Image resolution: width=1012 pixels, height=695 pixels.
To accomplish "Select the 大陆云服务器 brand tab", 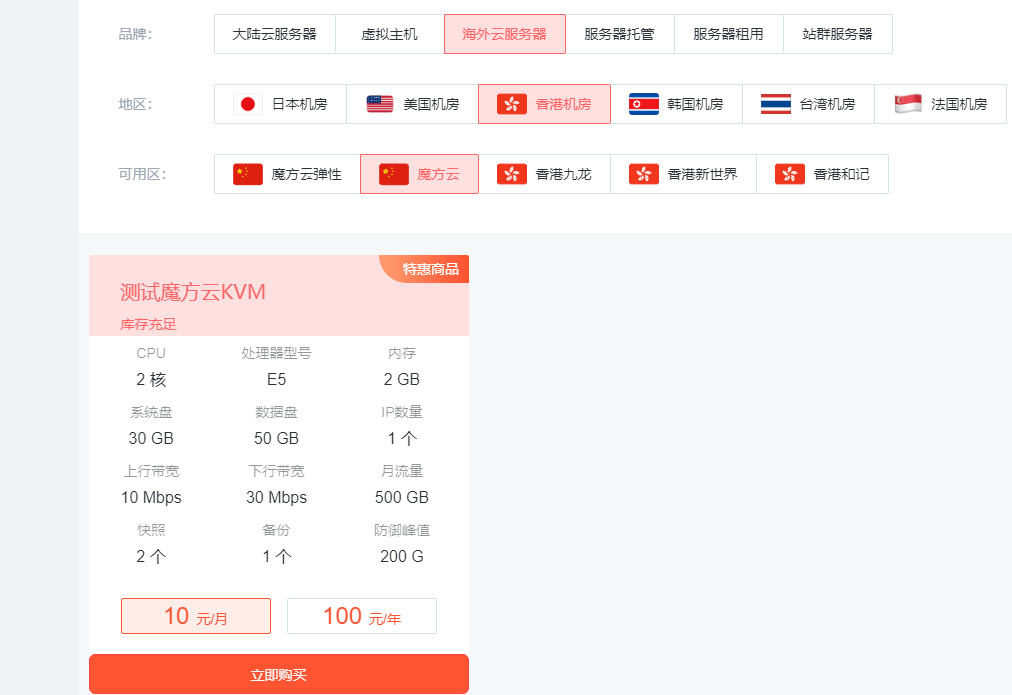I will [275, 34].
